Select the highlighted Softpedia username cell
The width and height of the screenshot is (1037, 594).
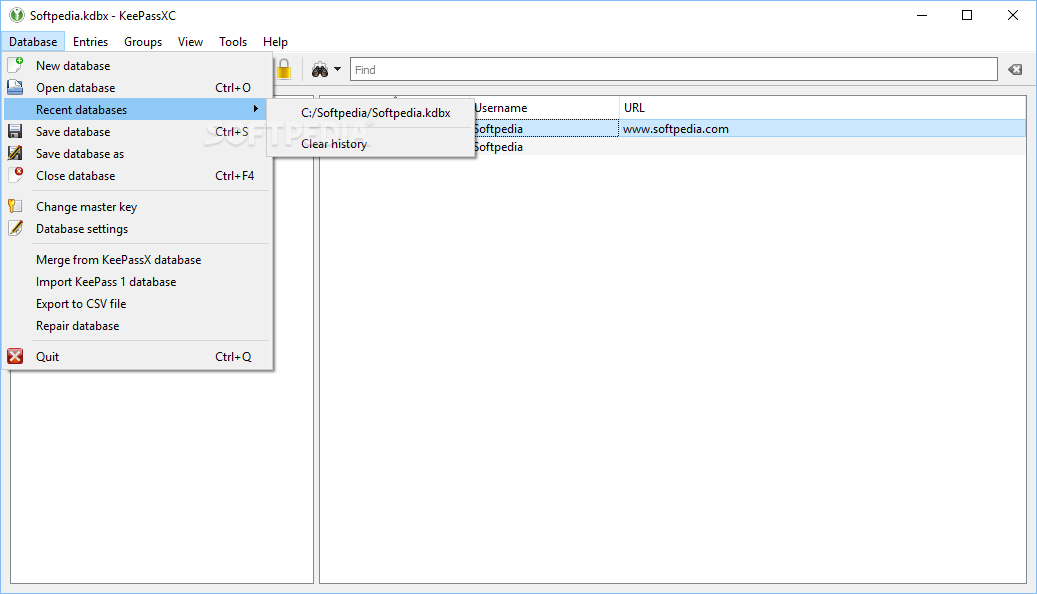(546, 129)
